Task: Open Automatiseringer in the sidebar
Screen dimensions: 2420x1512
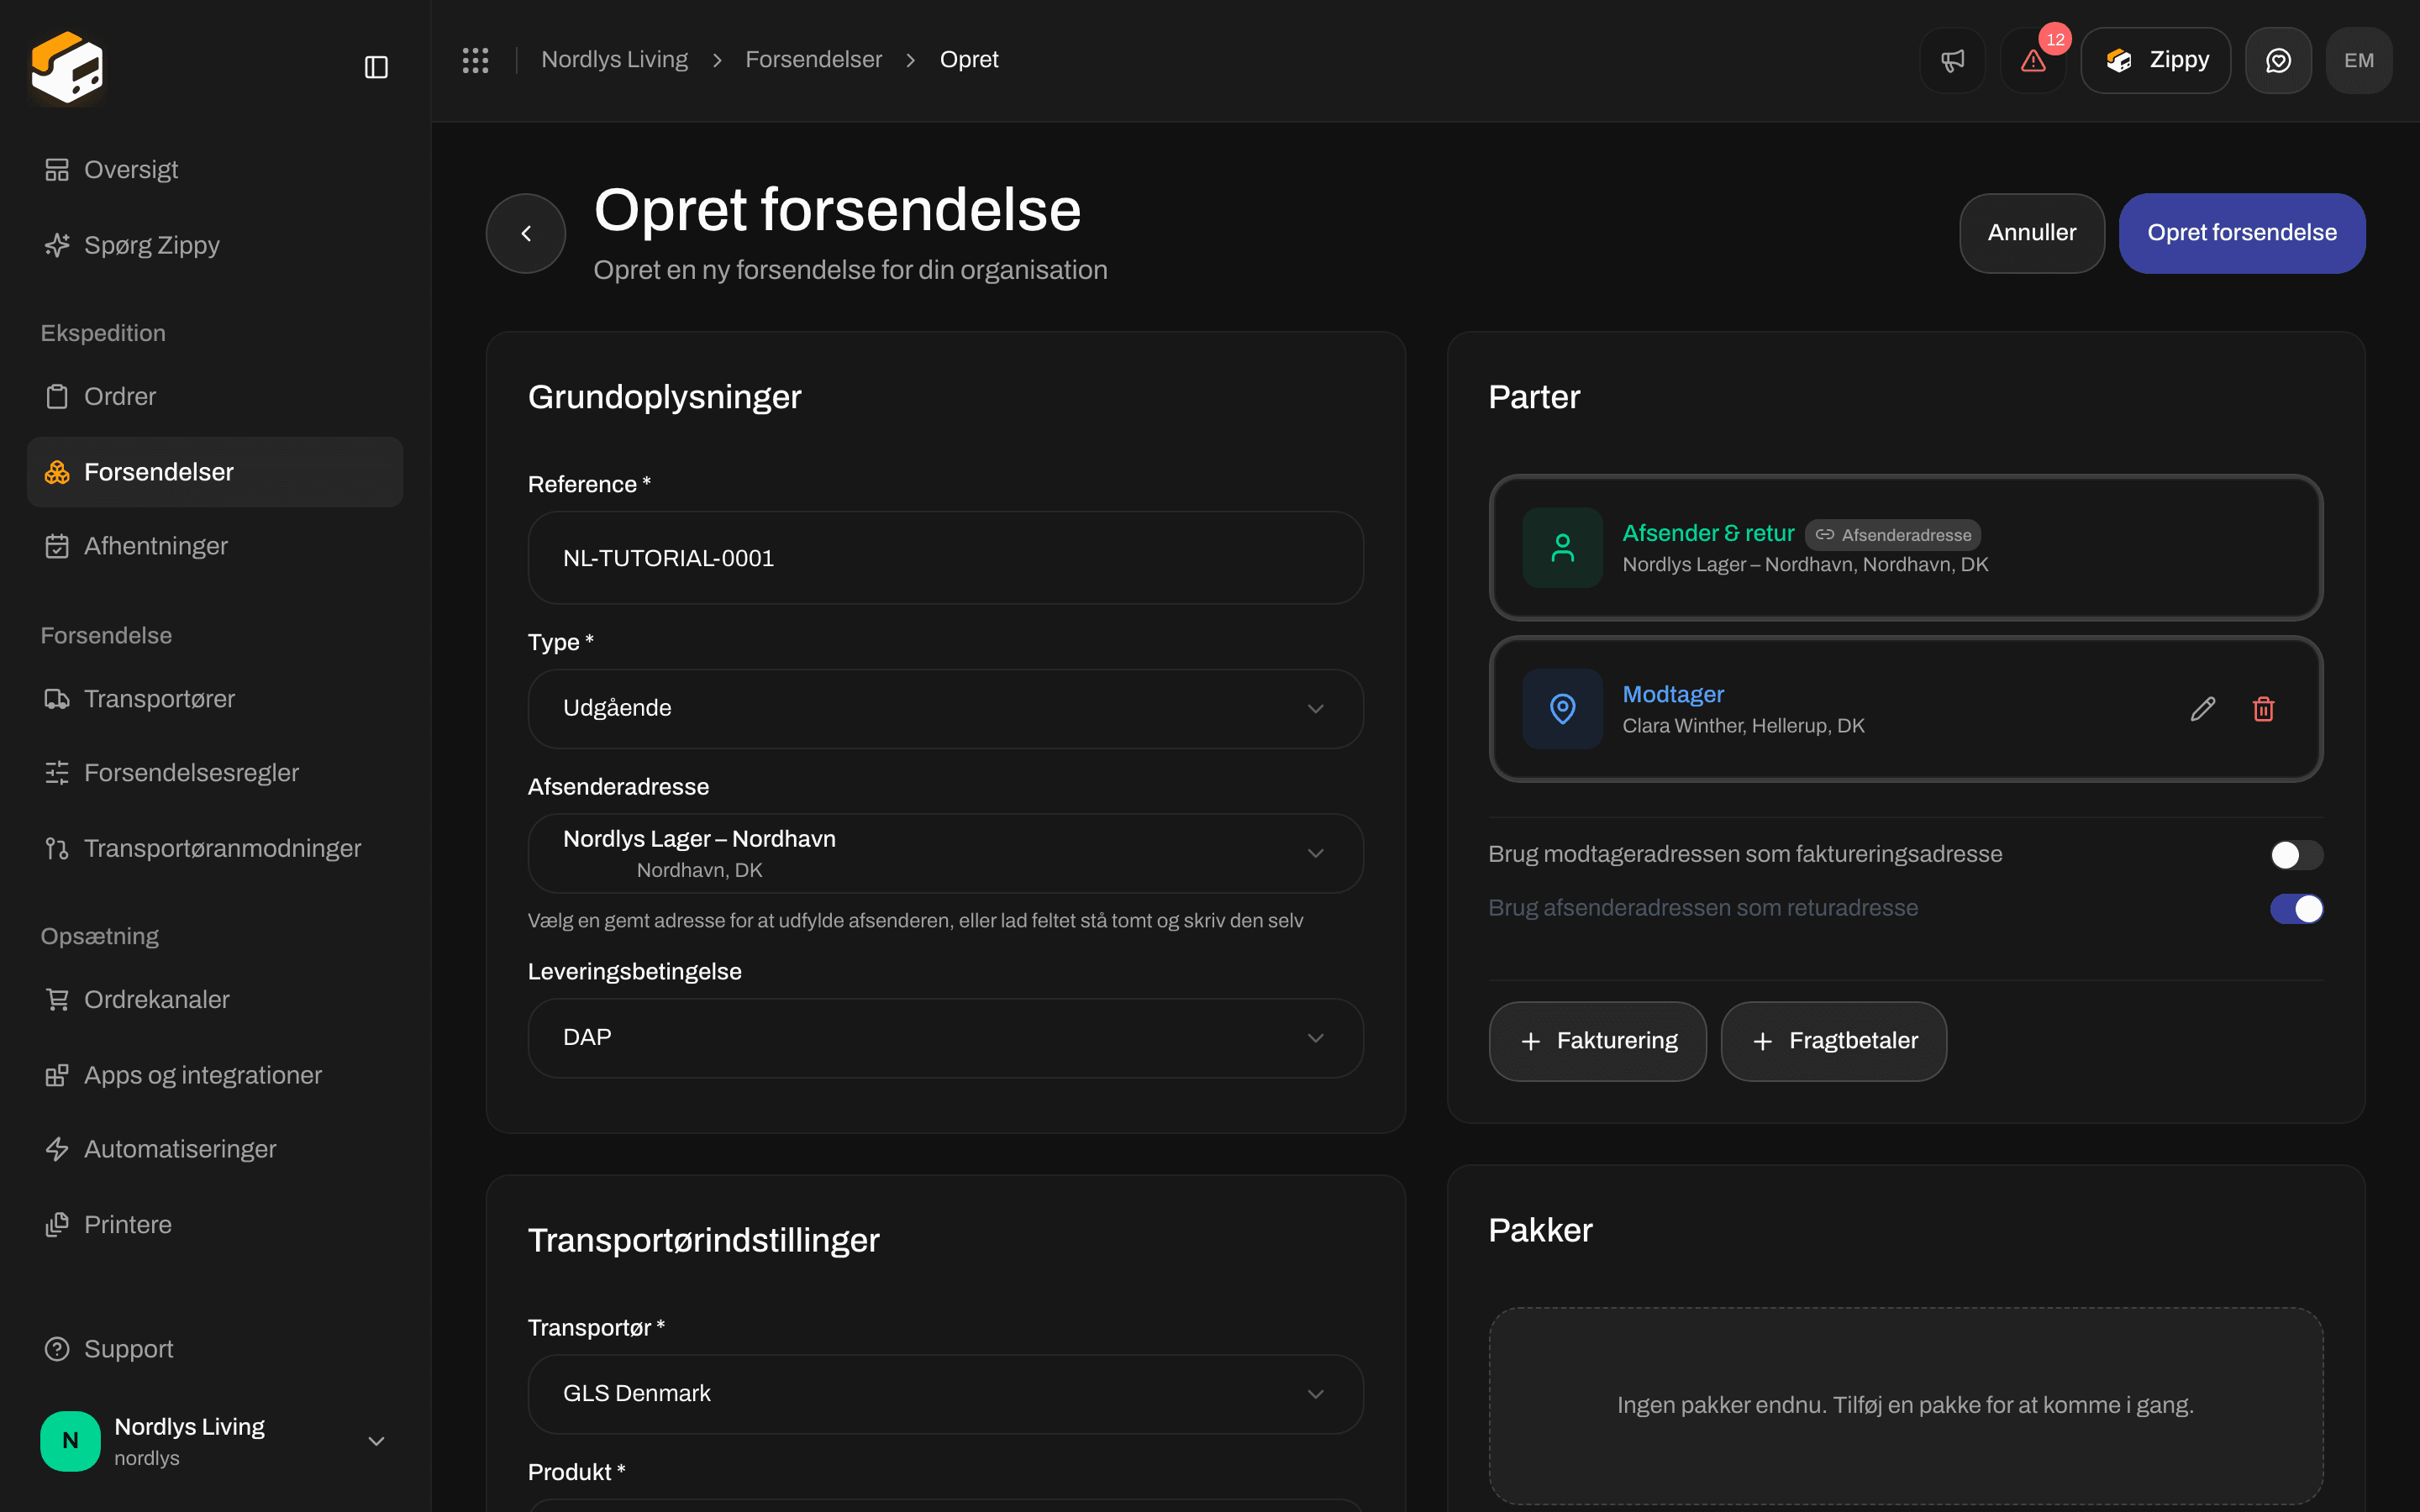Action: 215,1149
